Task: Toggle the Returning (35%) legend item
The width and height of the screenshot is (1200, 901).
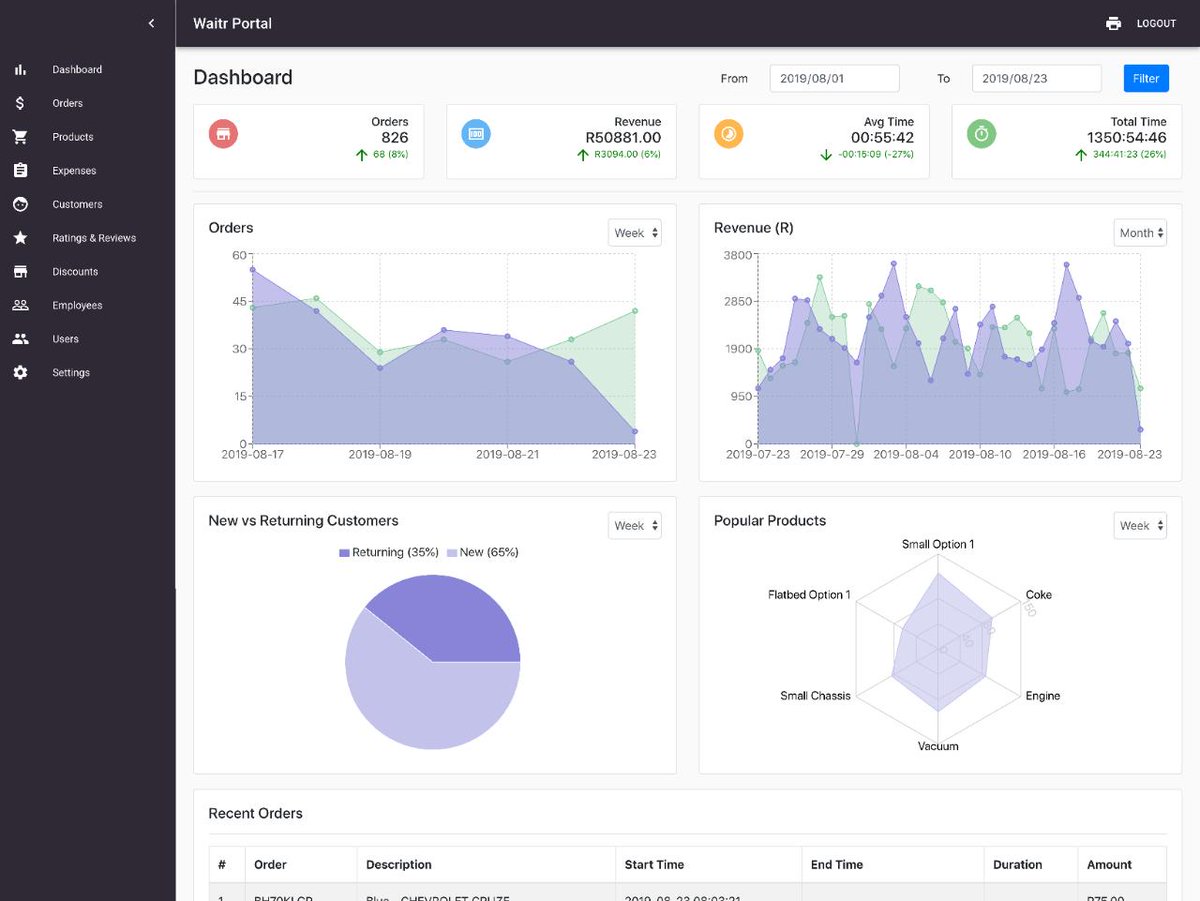Action: 389,552
